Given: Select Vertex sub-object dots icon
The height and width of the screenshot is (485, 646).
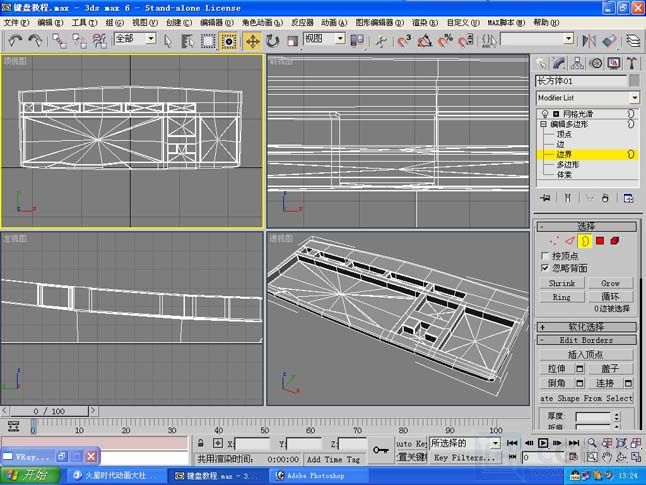Looking at the screenshot, I should [554, 240].
